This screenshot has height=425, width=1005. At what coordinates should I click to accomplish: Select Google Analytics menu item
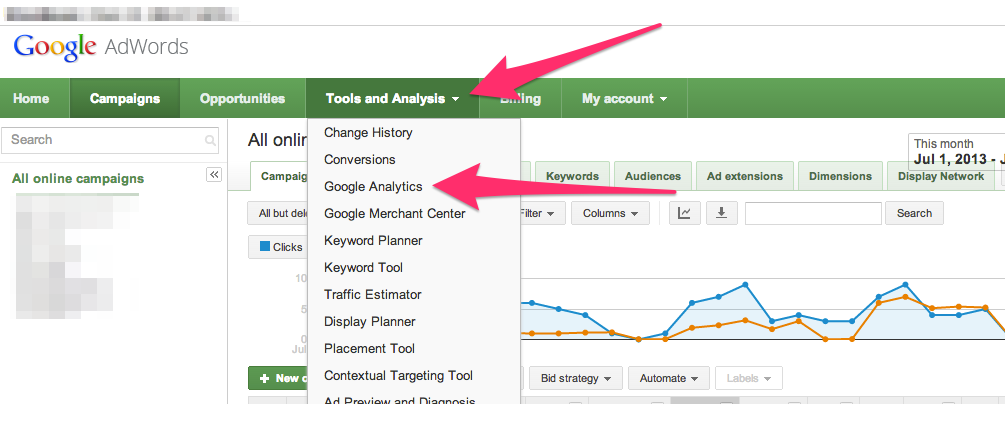(373, 187)
